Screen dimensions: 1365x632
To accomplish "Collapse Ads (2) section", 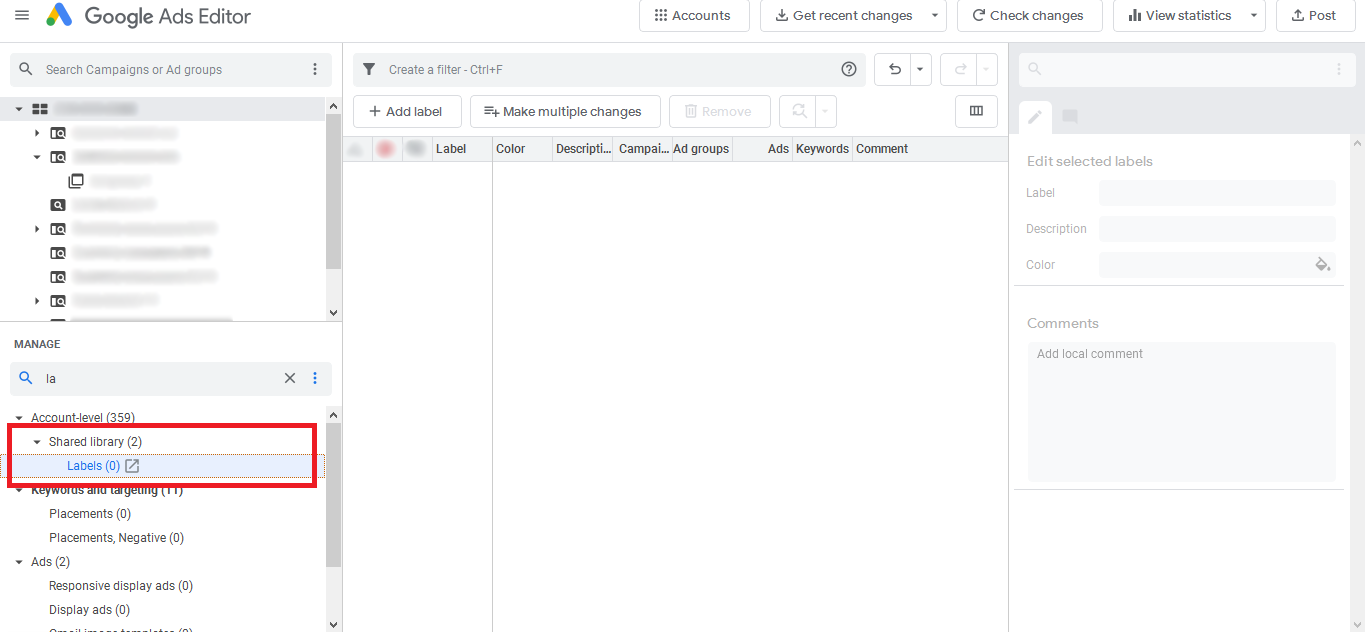I will pyautogui.click(x=19, y=562).
